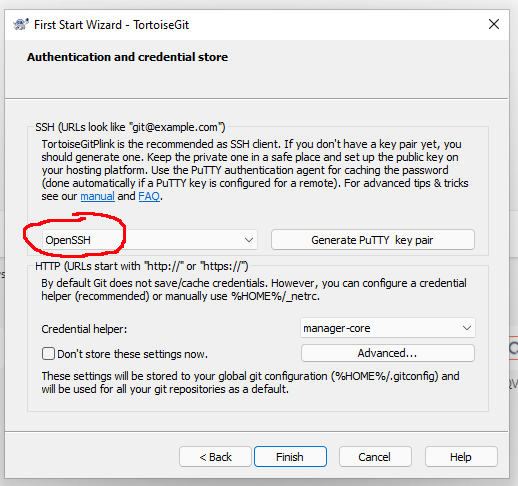Click the credential helper chevron arrow
518x486 pixels.
pyautogui.click(x=467, y=328)
